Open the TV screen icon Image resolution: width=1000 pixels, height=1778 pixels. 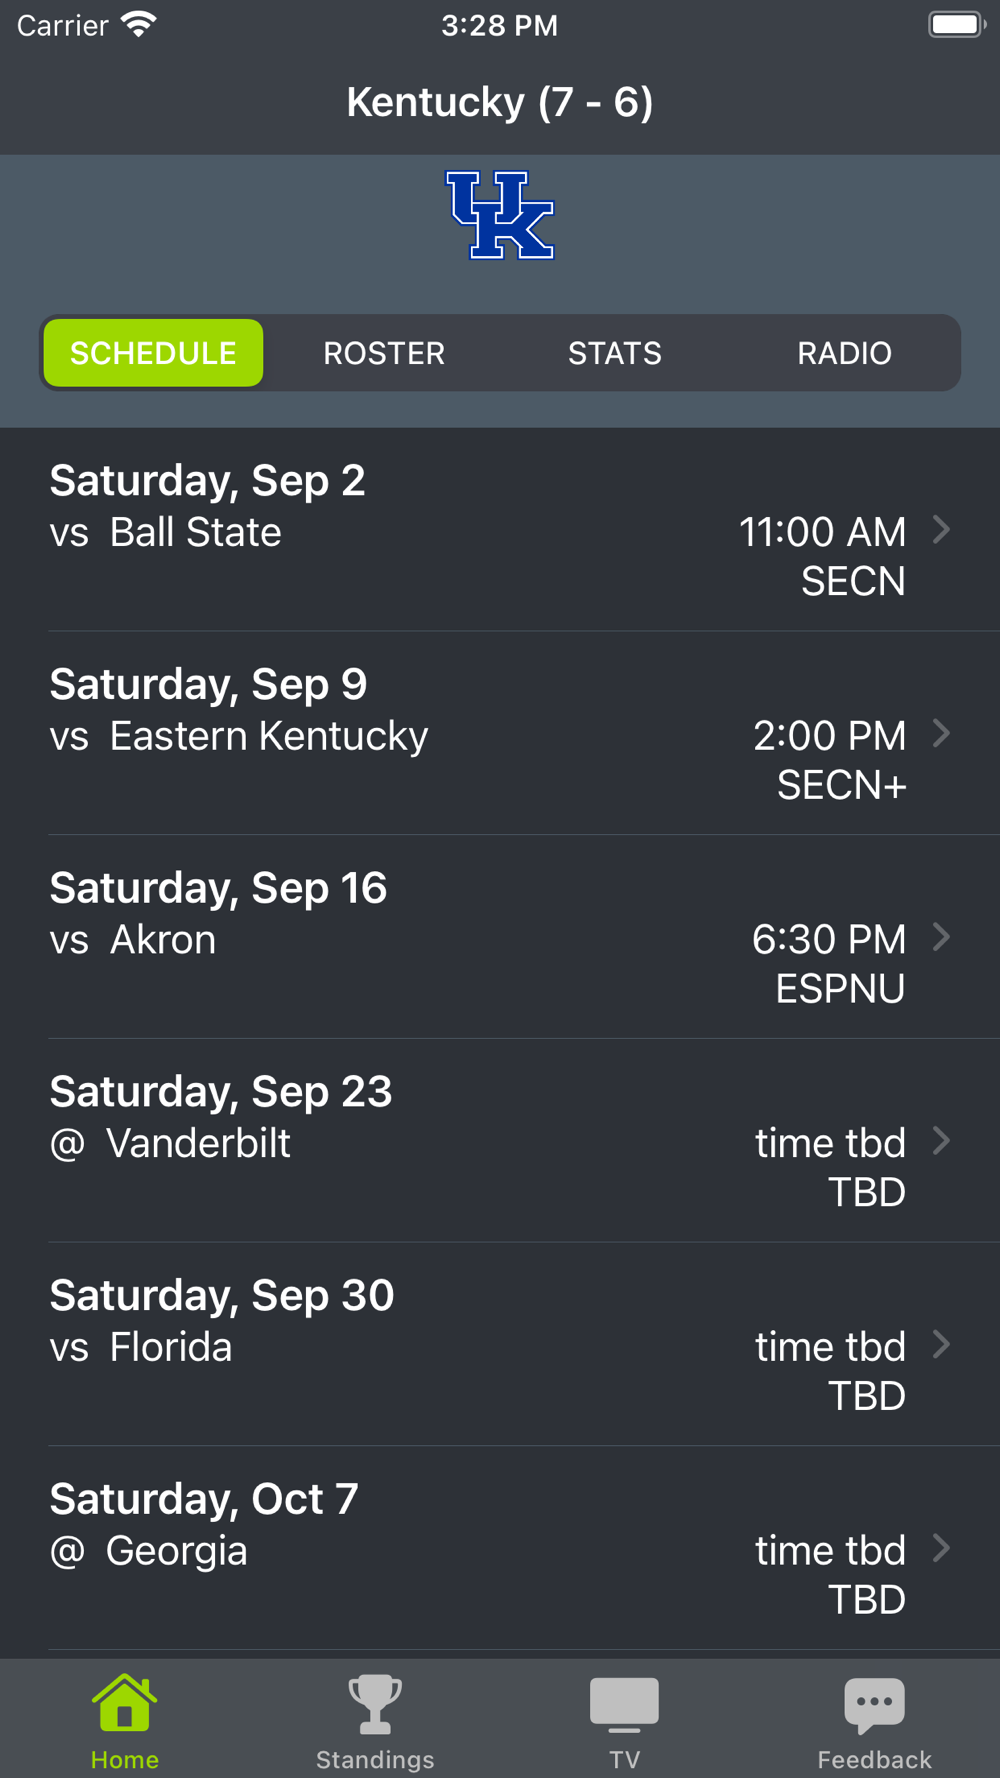pyautogui.click(x=624, y=1703)
